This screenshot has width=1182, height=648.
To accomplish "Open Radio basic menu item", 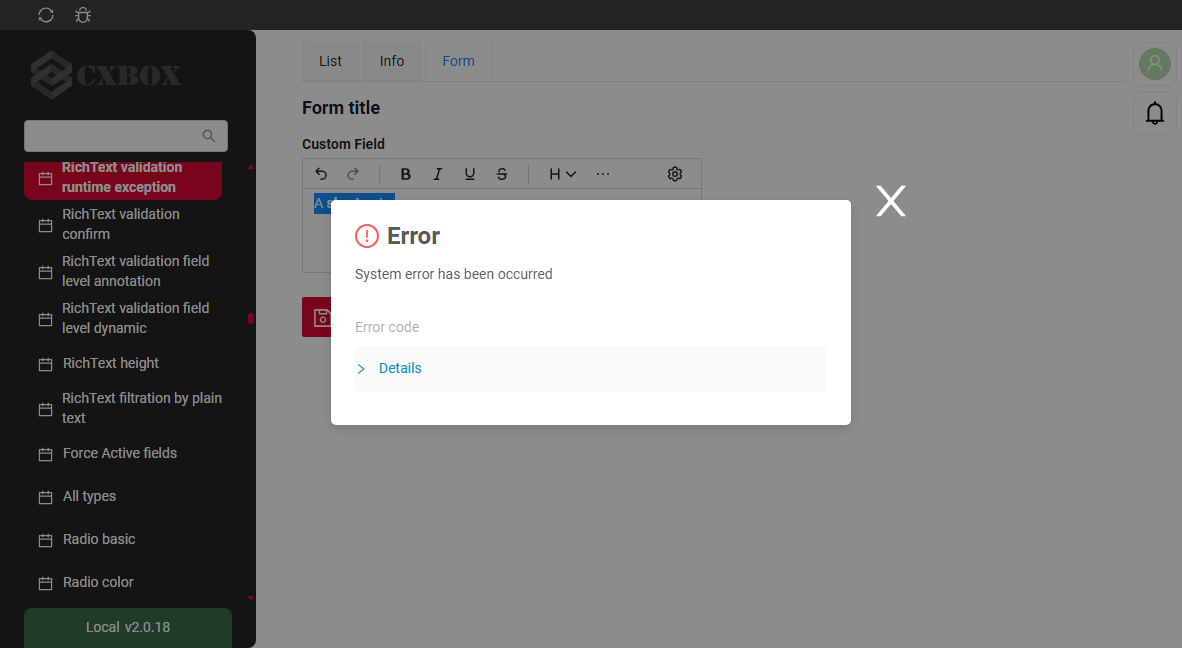I will (x=123, y=539).
